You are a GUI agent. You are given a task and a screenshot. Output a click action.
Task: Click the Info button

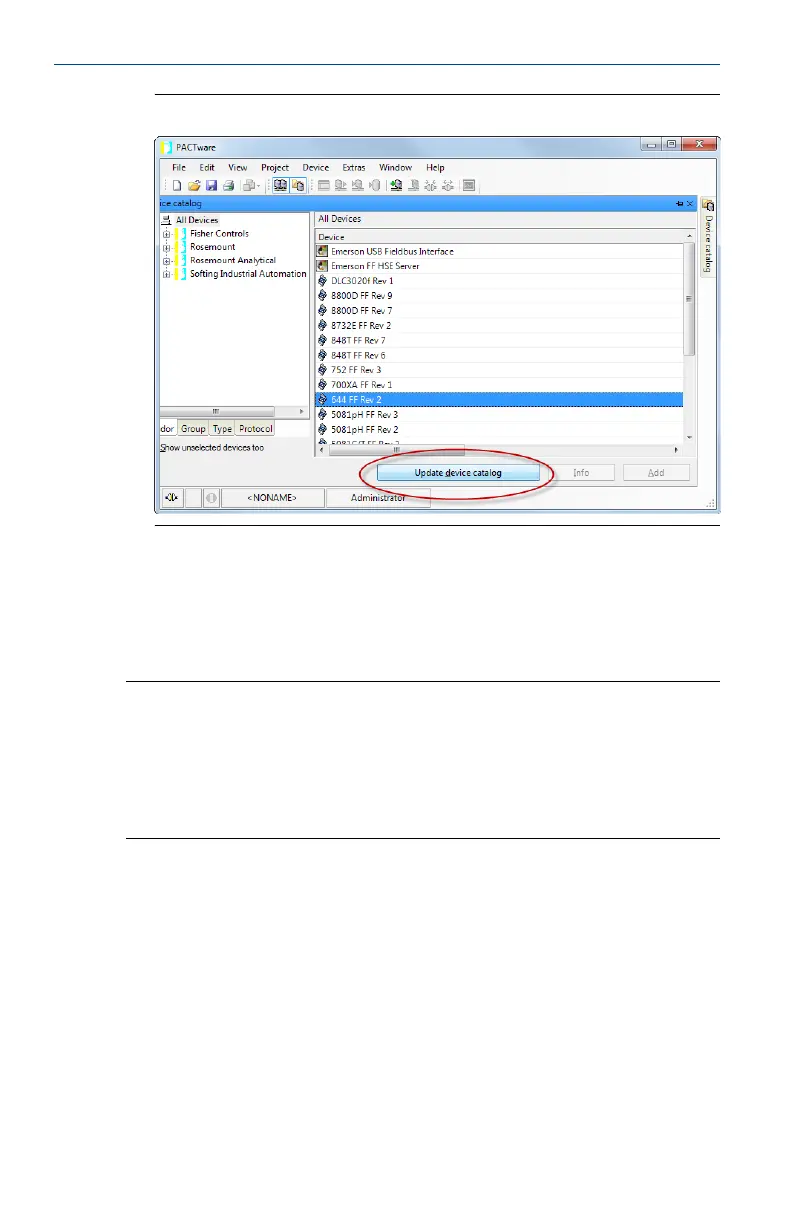pos(581,473)
